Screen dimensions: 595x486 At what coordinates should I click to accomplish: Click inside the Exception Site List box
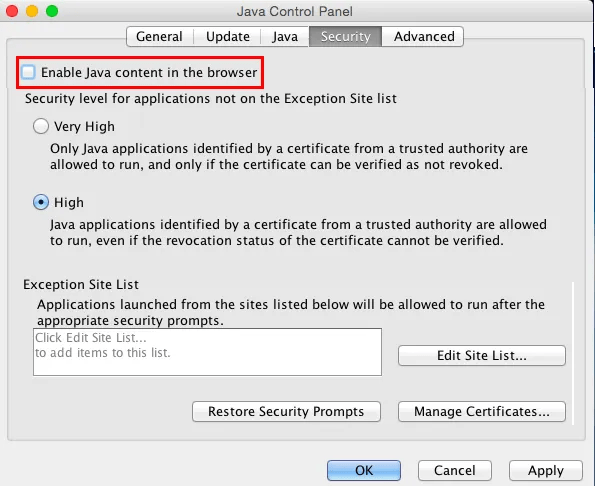tap(207, 352)
